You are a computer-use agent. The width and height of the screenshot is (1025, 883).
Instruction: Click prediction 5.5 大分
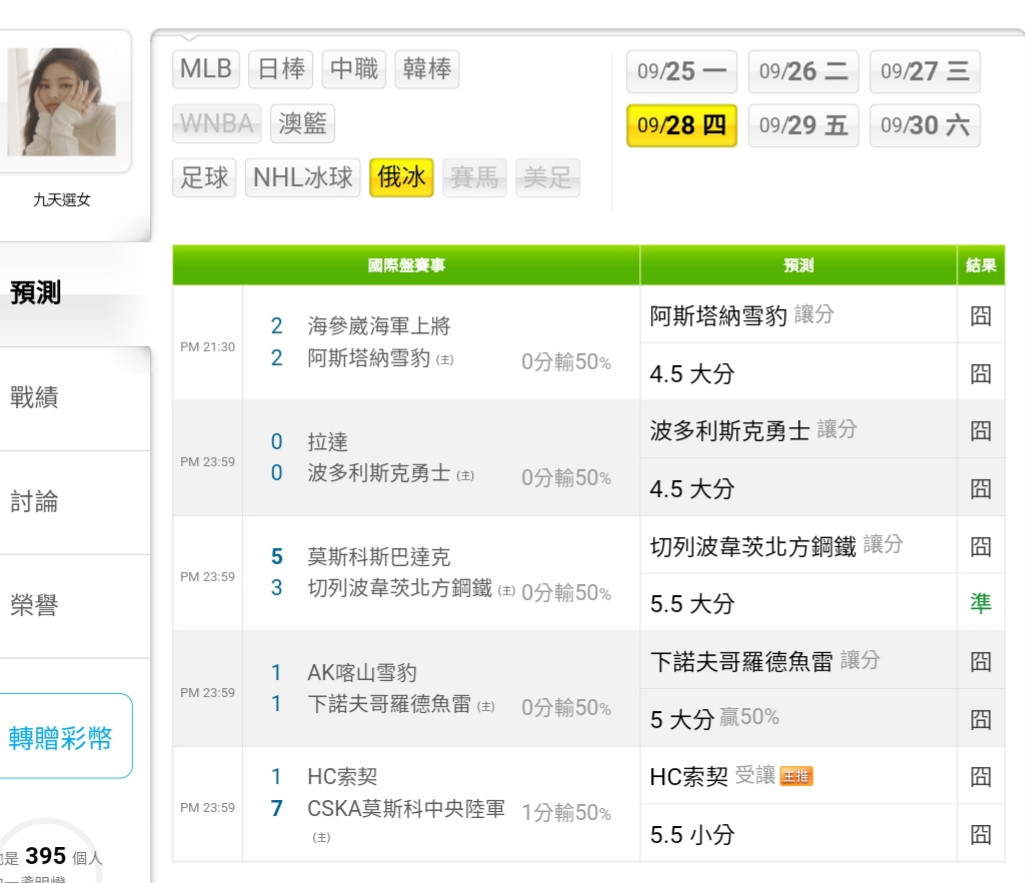(x=692, y=603)
